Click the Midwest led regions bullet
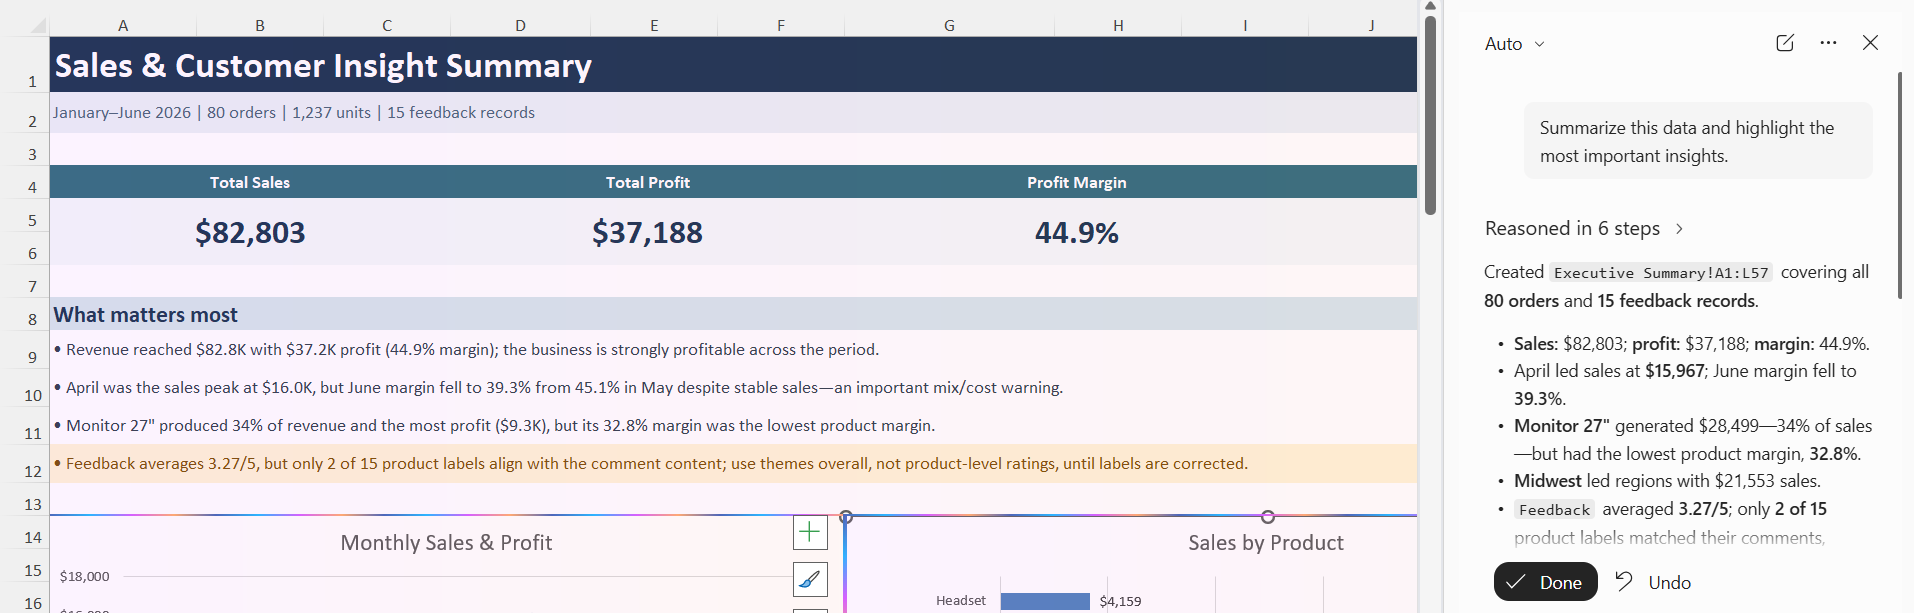 (x=1667, y=481)
